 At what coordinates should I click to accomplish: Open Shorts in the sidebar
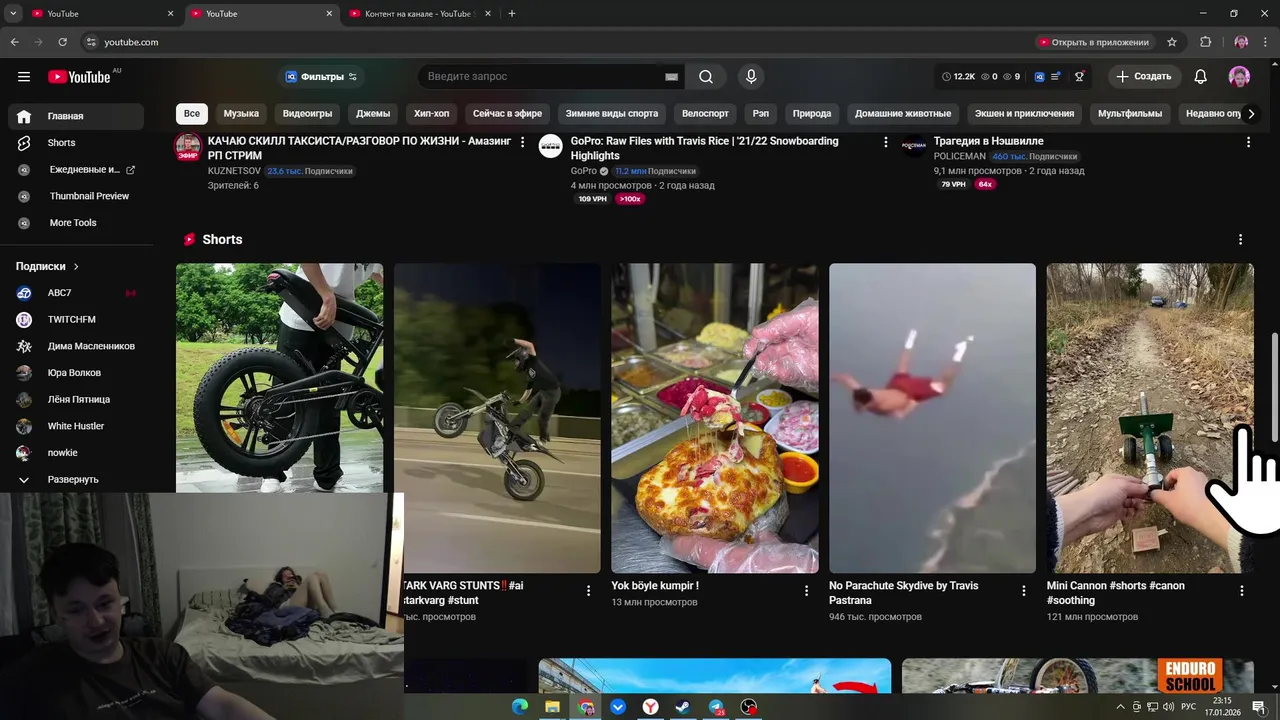coord(74,143)
